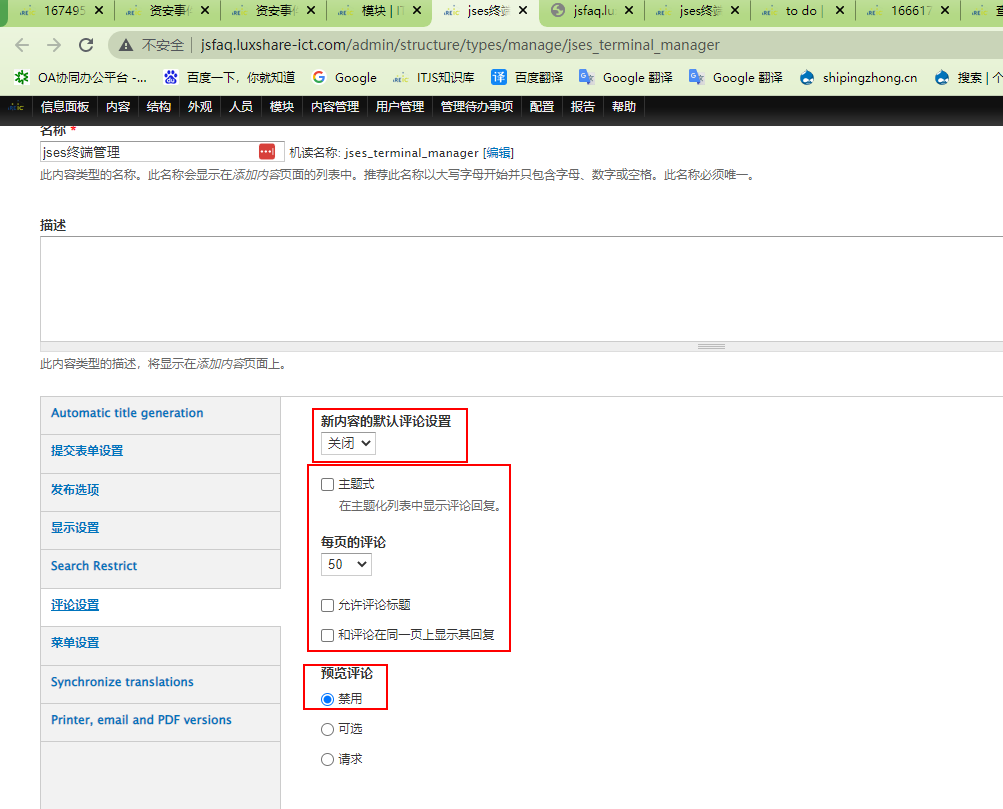Open 模块 admin menu item
Image resolution: width=1003 pixels, height=809 pixels.
tap(281, 107)
